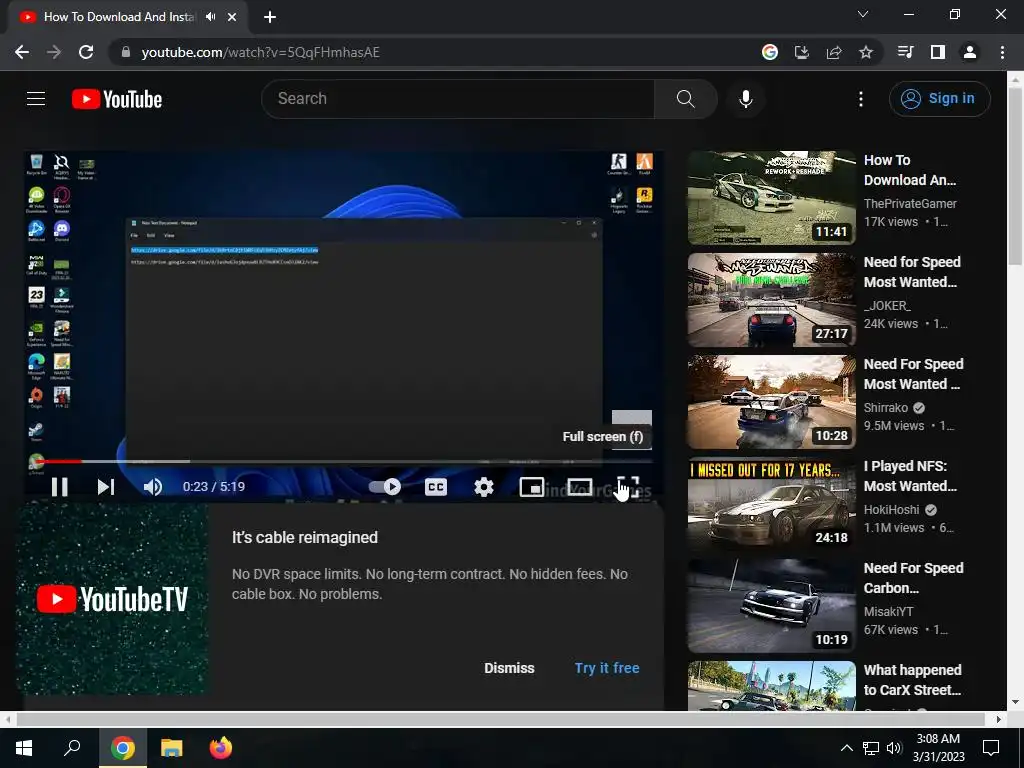Screen dimensions: 1024x768
Task: Open system volume tray icon
Action: tap(894, 748)
